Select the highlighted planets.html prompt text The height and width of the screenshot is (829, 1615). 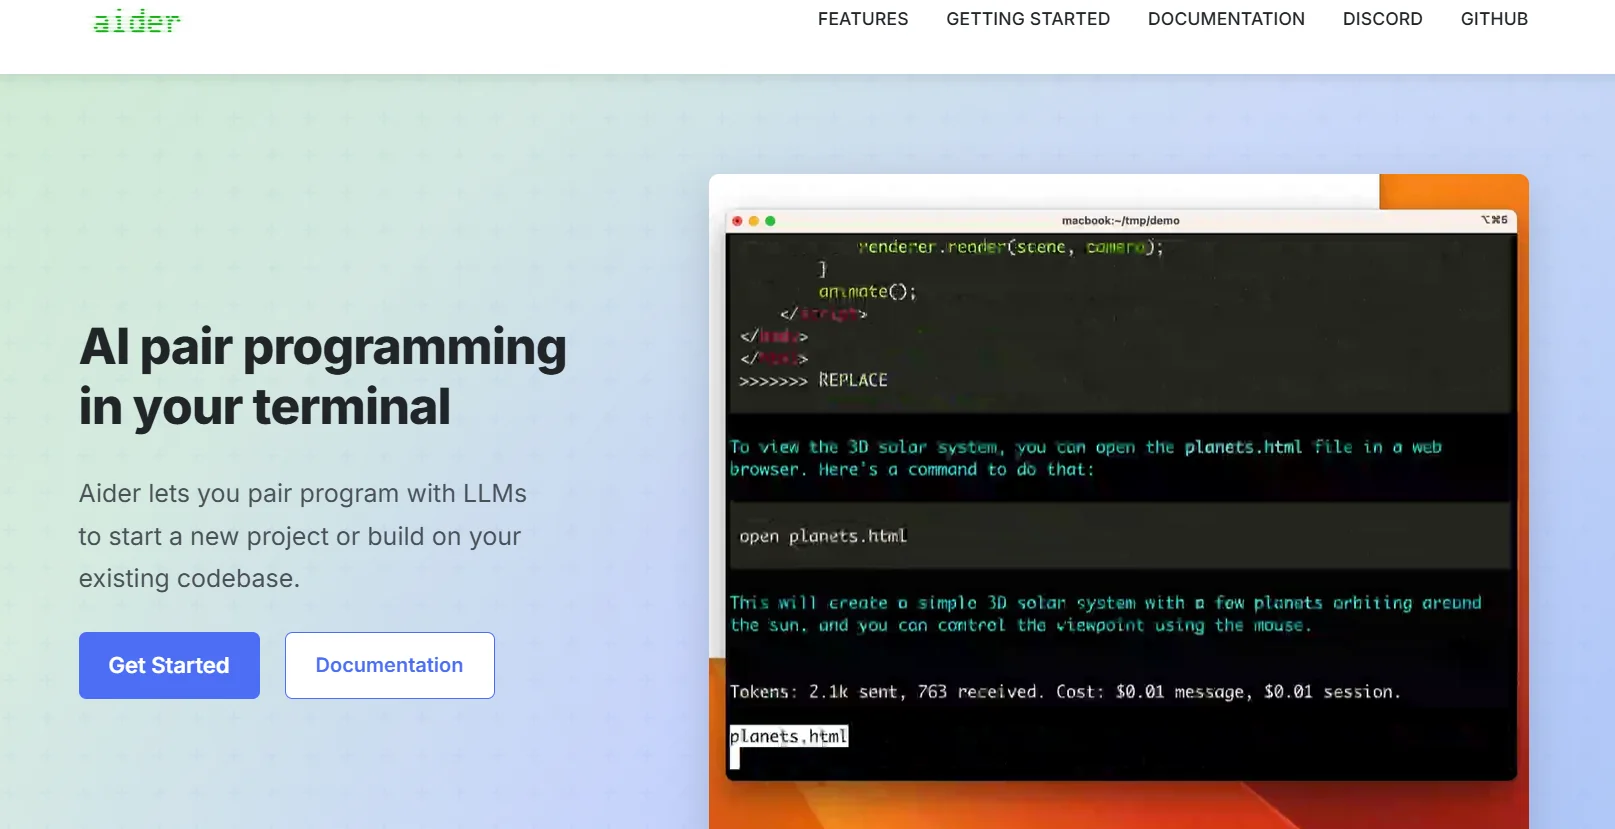(788, 736)
